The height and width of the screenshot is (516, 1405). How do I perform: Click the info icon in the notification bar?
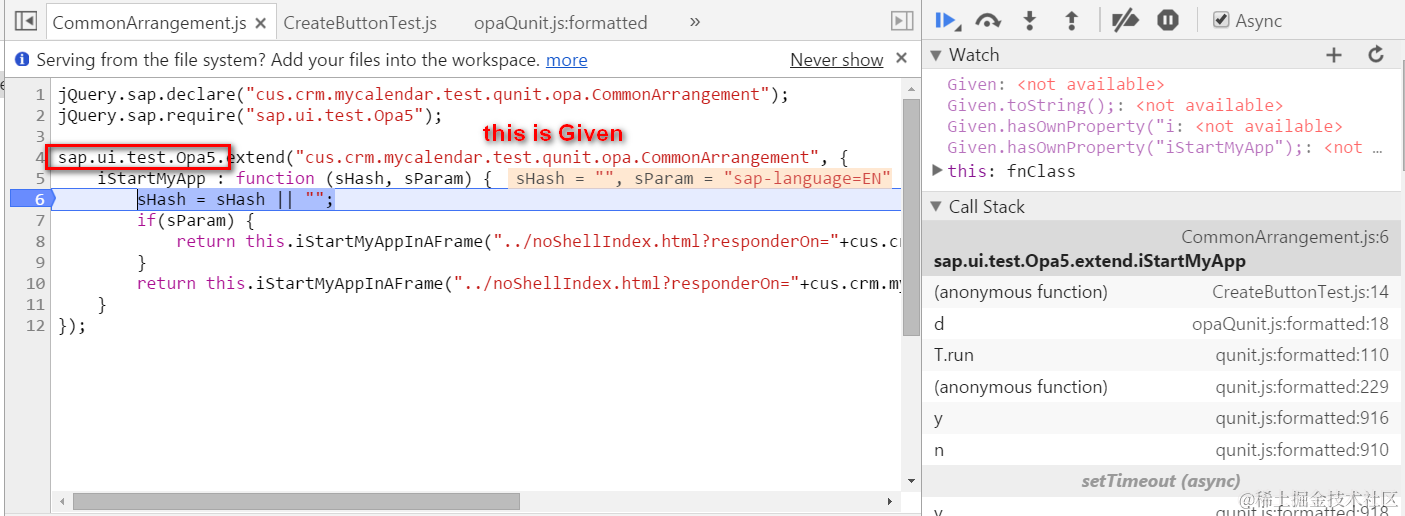pos(22,60)
